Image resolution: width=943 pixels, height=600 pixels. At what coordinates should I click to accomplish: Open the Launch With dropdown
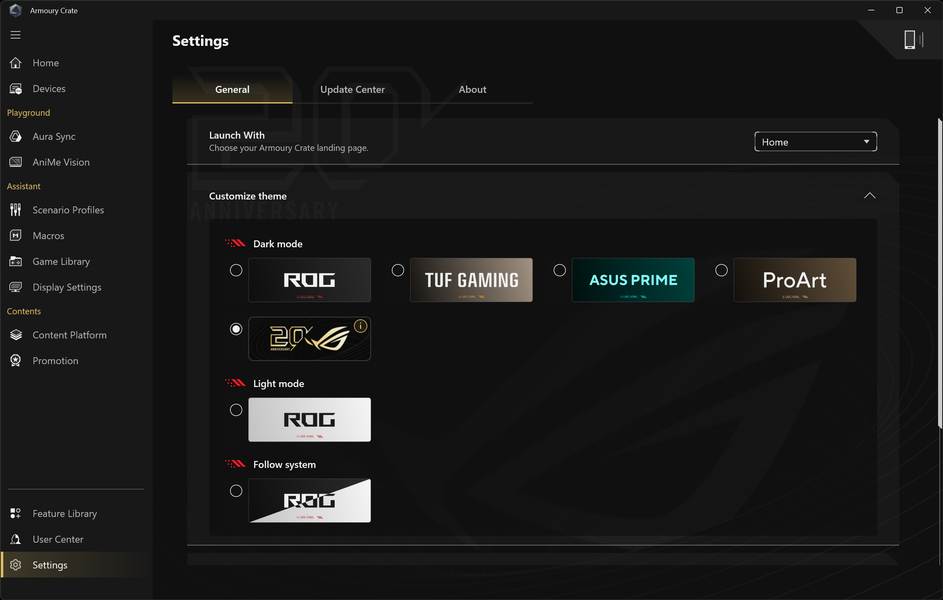tap(816, 142)
